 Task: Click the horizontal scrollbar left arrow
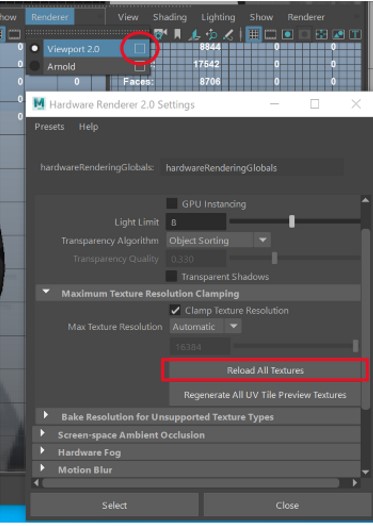[x=37, y=483]
